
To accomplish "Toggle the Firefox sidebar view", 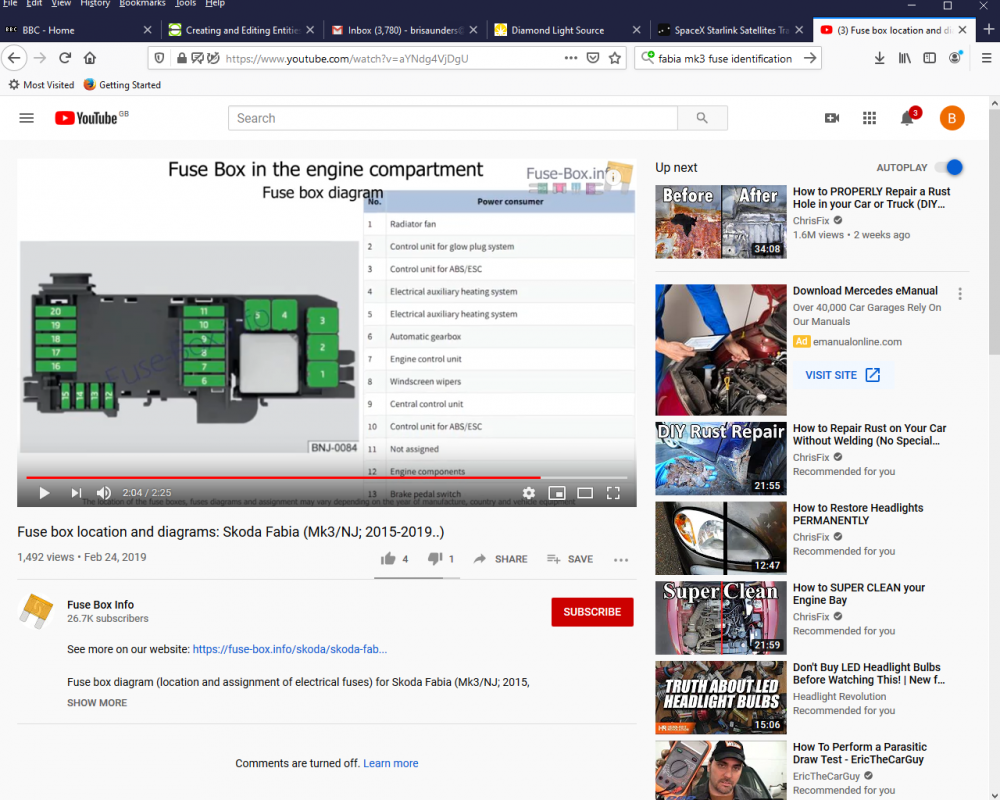I will pyautogui.click(x=930, y=58).
